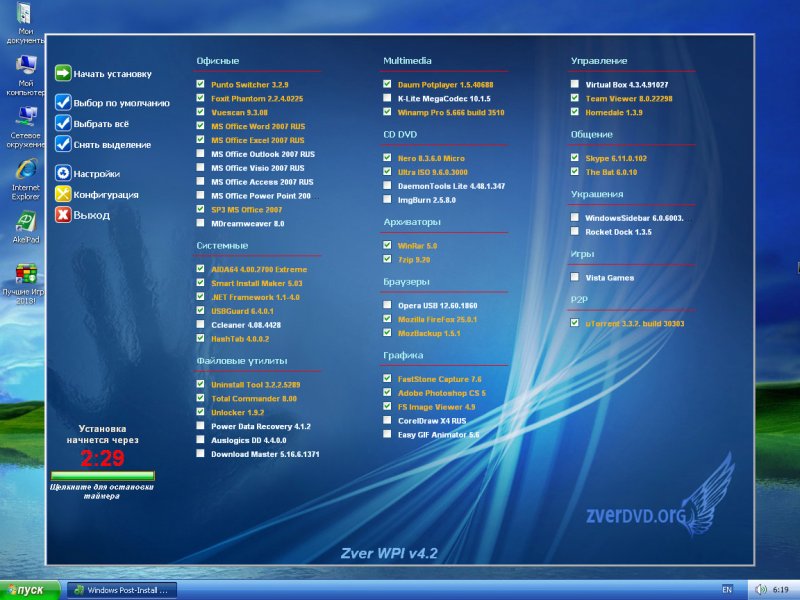The image size is (800, 600).
Task: Tick the WindowsSidebar 6.0.6003 checkbox
Action: click(x=575, y=217)
